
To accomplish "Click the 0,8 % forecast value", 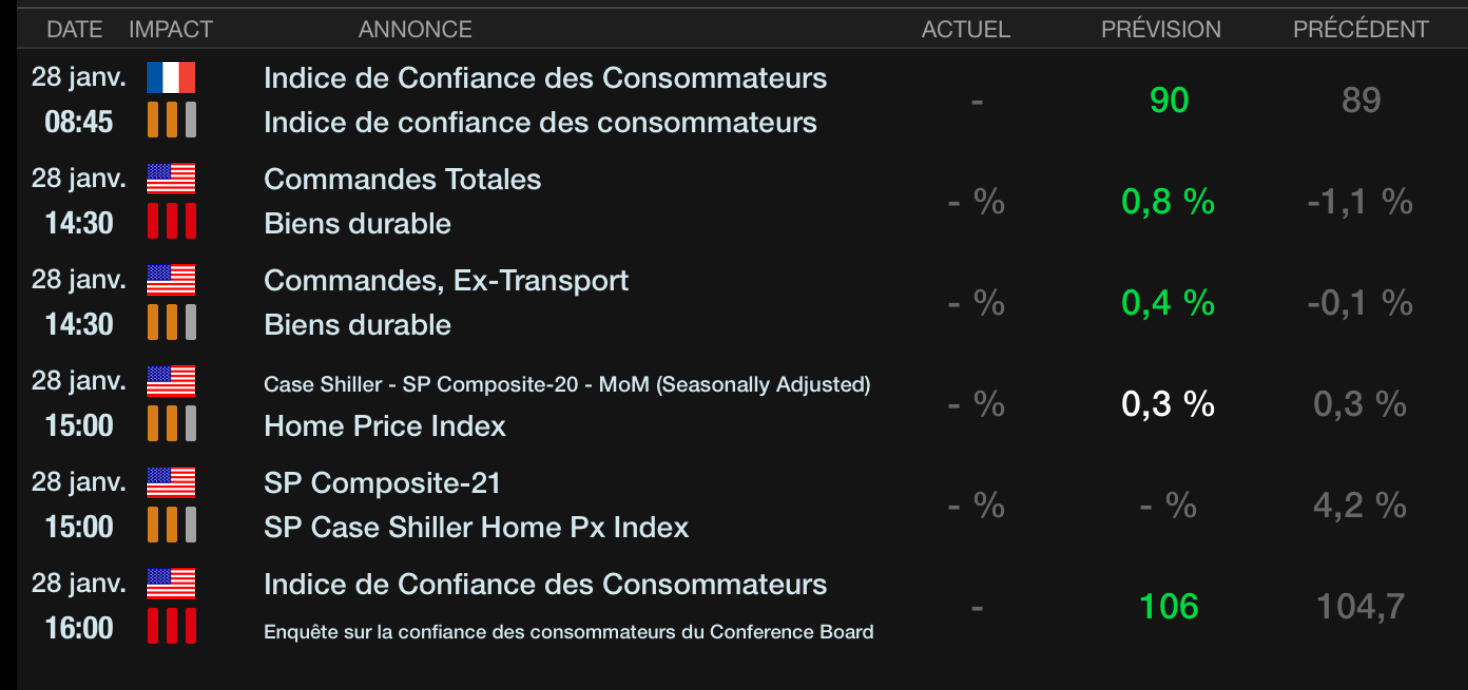I will point(1168,202).
